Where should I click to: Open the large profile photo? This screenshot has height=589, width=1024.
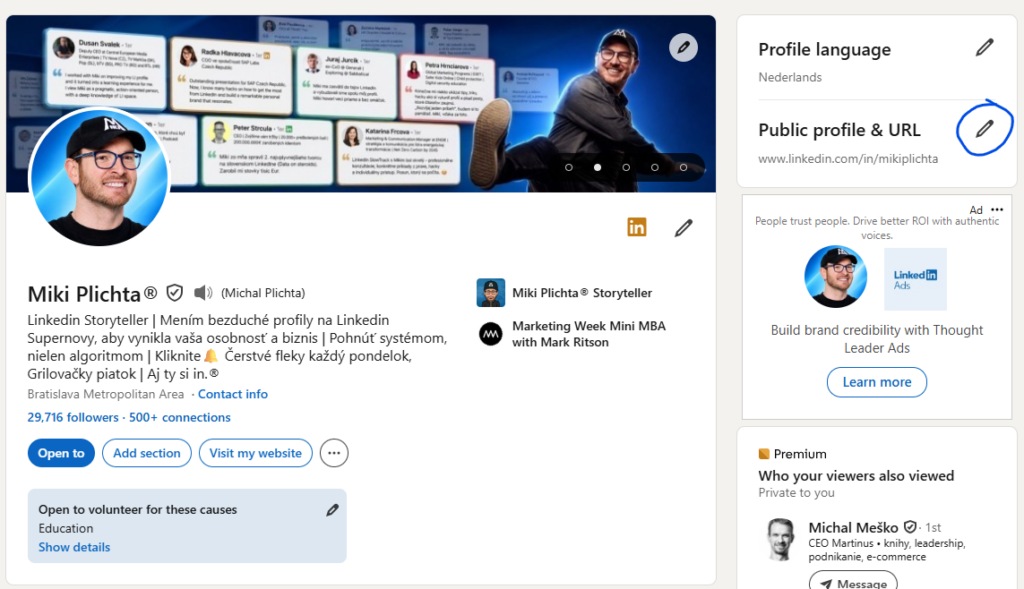click(99, 176)
